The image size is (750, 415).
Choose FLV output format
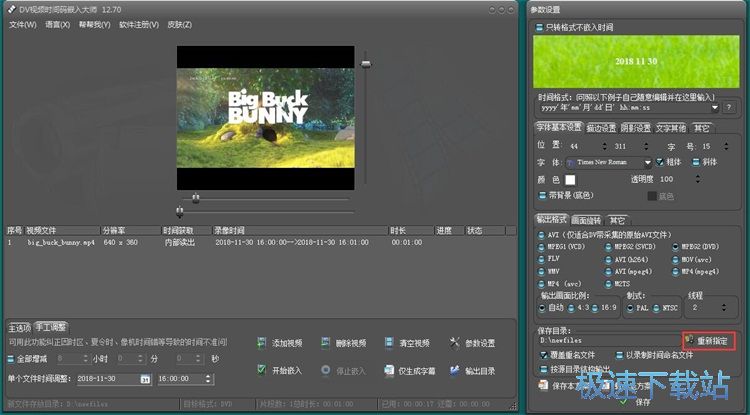[541, 259]
